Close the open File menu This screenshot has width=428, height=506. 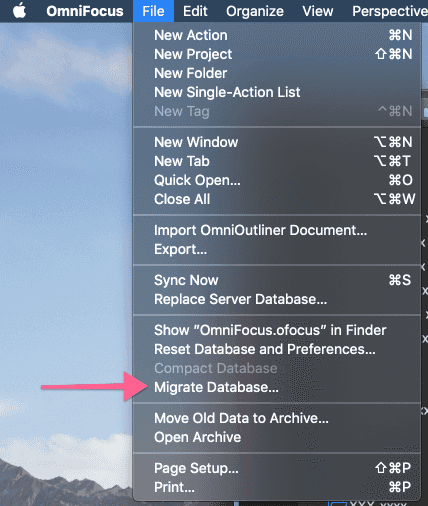point(153,11)
